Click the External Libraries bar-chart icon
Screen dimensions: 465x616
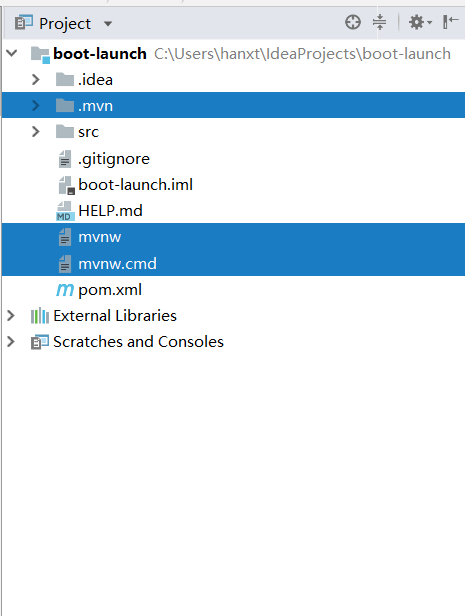click(x=40, y=316)
